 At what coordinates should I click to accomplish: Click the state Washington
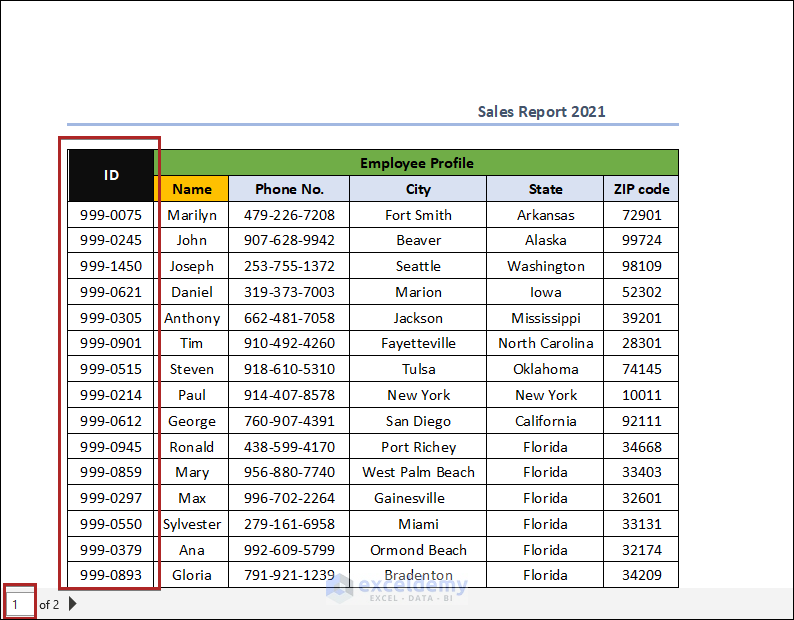(x=545, y=266)
